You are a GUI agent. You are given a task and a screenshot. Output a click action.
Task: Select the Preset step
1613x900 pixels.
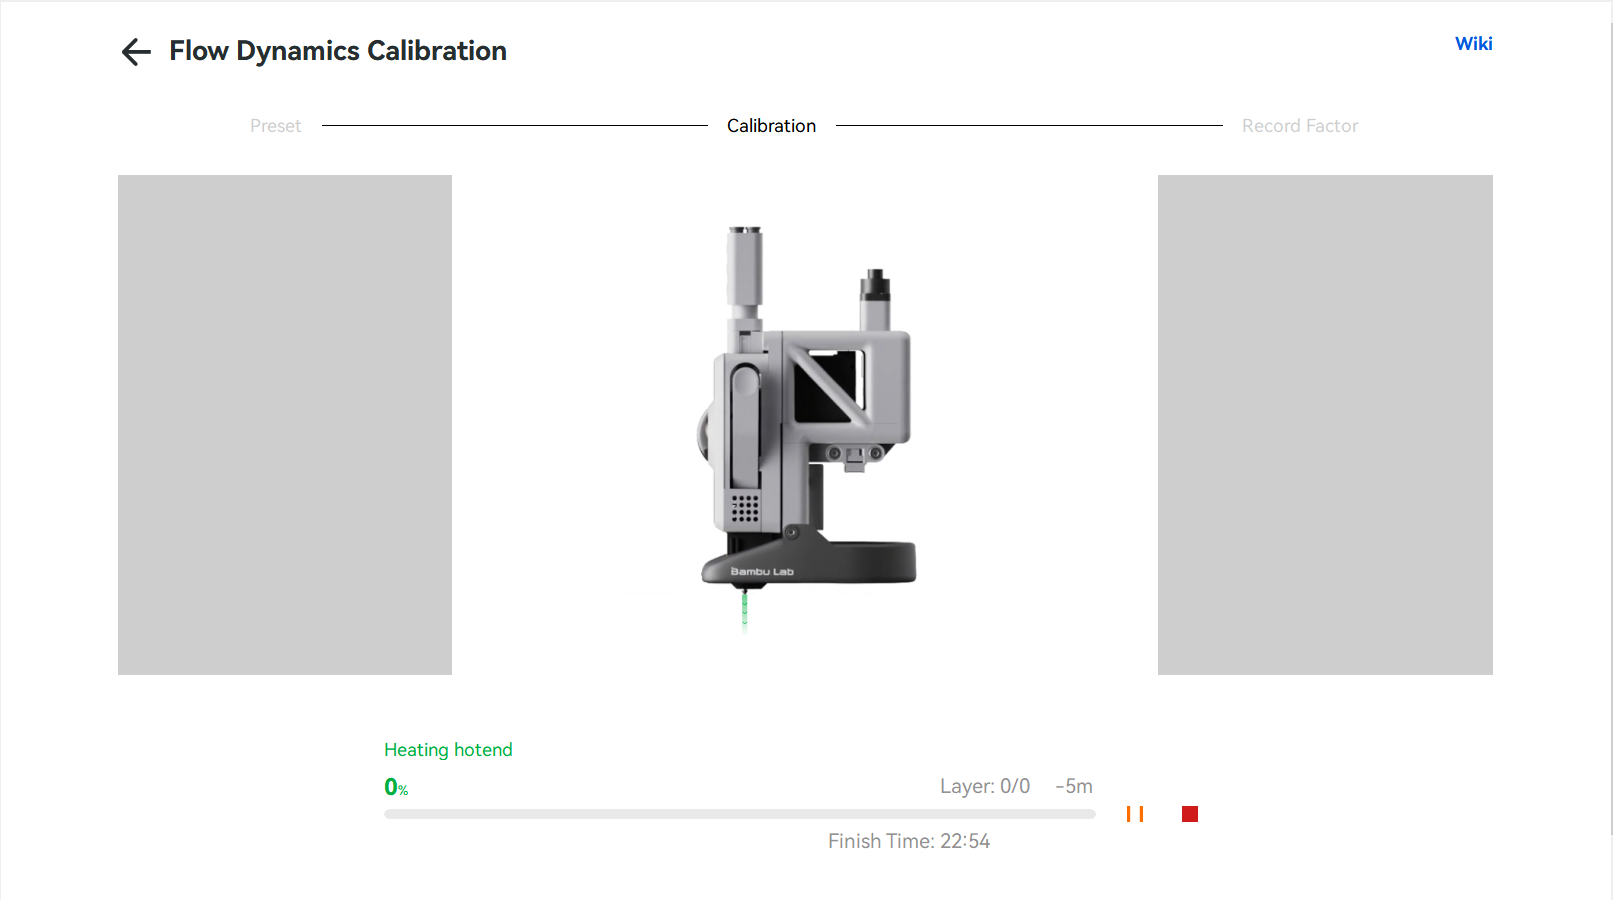point(275,126)
